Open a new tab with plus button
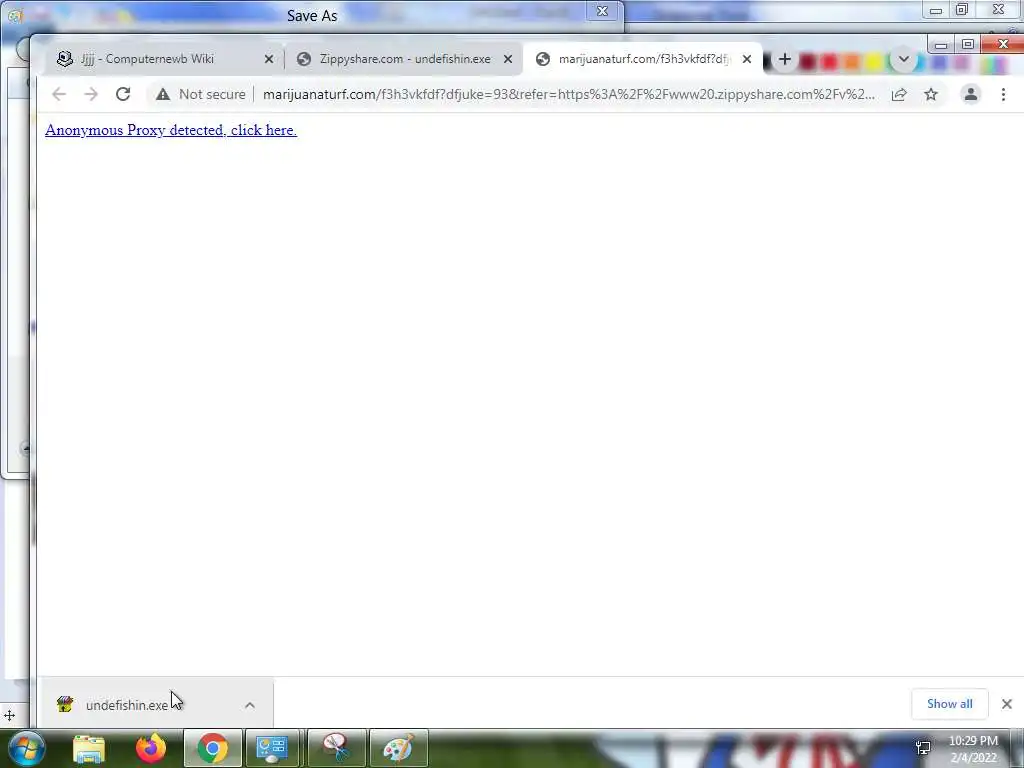Viewport: 1024px width, 768px height. click(x=784, y=59)
